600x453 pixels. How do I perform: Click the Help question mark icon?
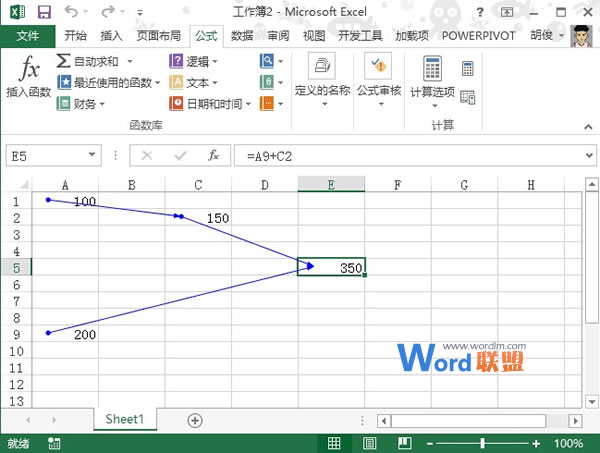(x=480, y=13)
